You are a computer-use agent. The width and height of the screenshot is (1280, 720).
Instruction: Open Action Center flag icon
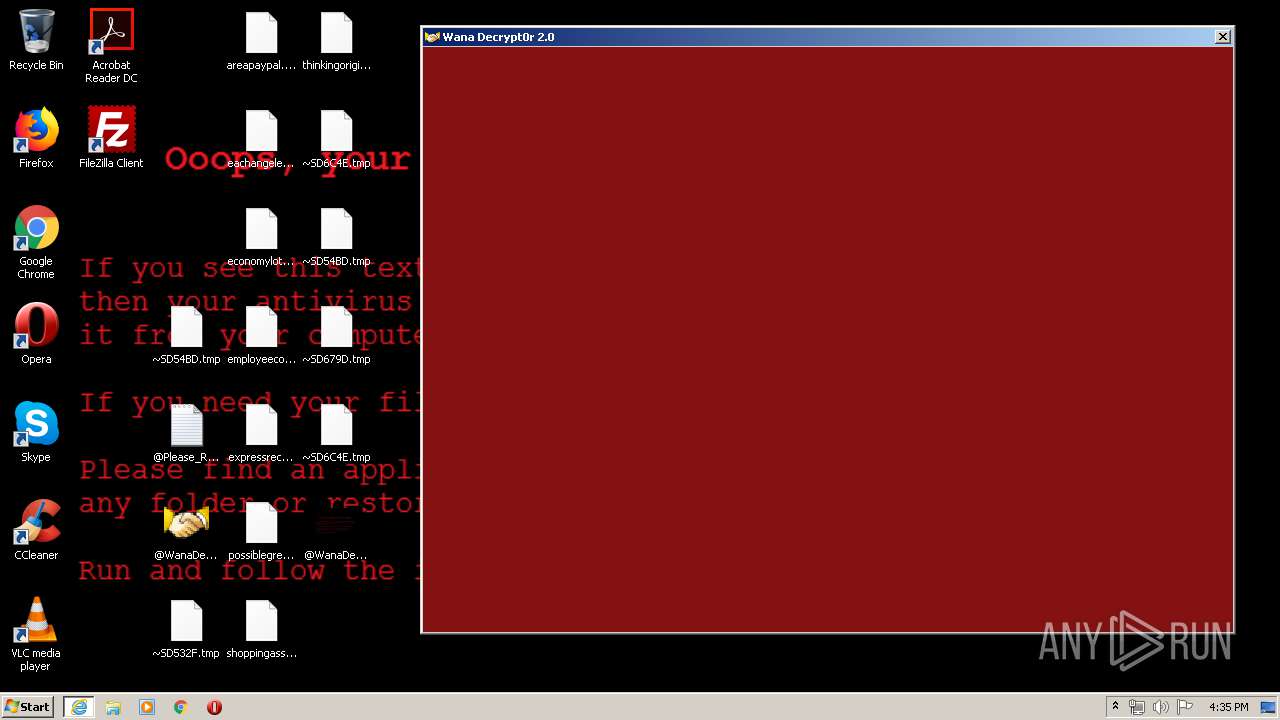click(x=1185, y=707)
